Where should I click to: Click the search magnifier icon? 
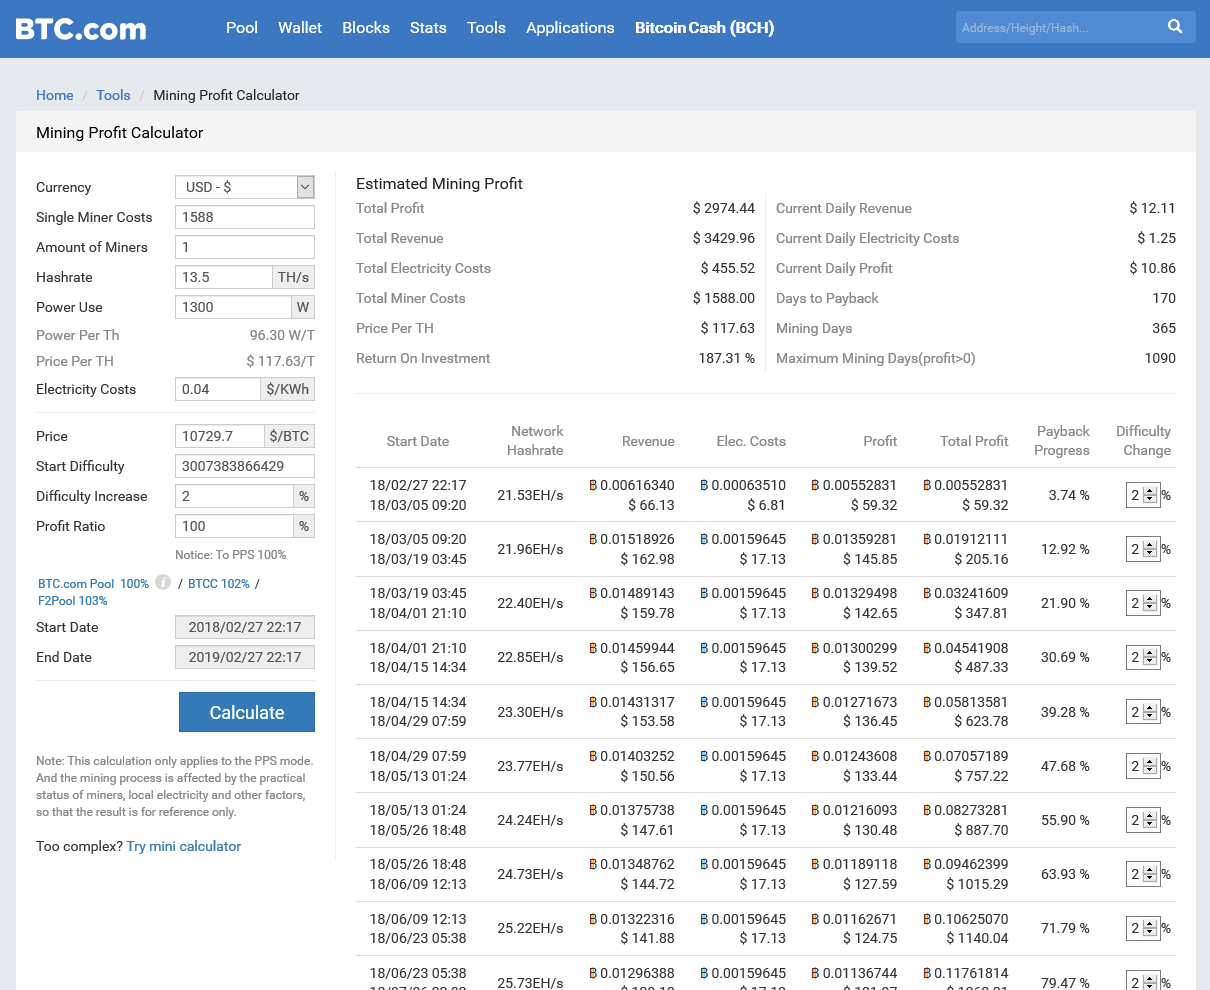point(1175,27)
